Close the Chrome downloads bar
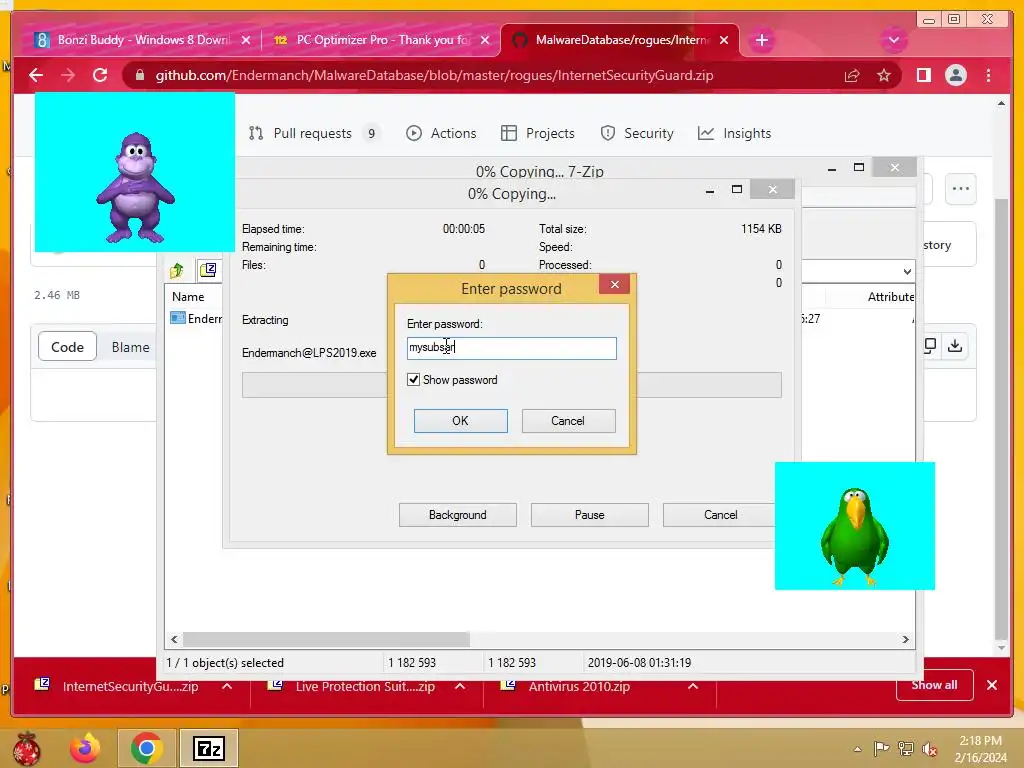Image resolution: width=1024 pixels, height=768 pixels. pos(991,685)
